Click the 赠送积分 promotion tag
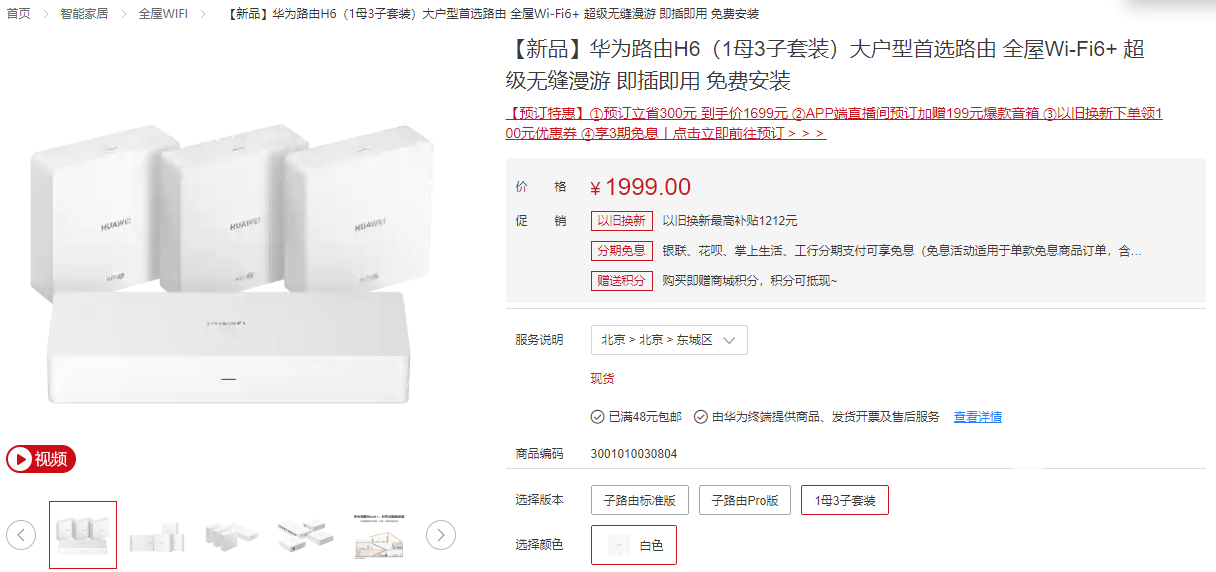The height and width of the screenshot is (572, 1216). pyautogui.click(x=621, y=281)
